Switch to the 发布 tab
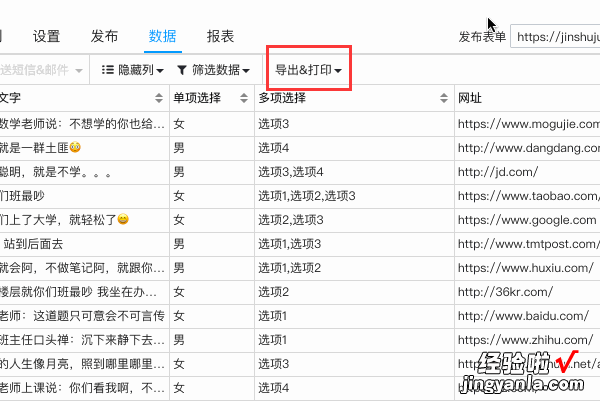The width and height of the screenshot is (600, 401). [104, 36]
